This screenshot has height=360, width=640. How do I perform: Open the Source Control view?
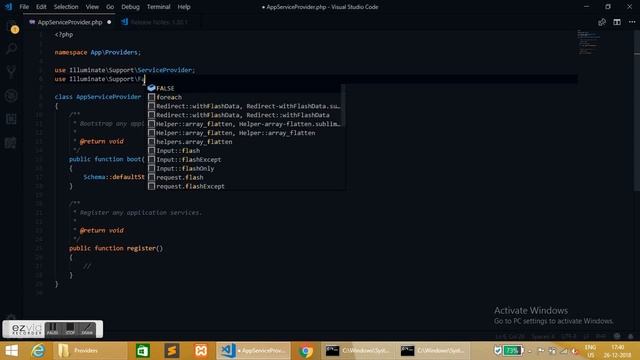[11, 72]
